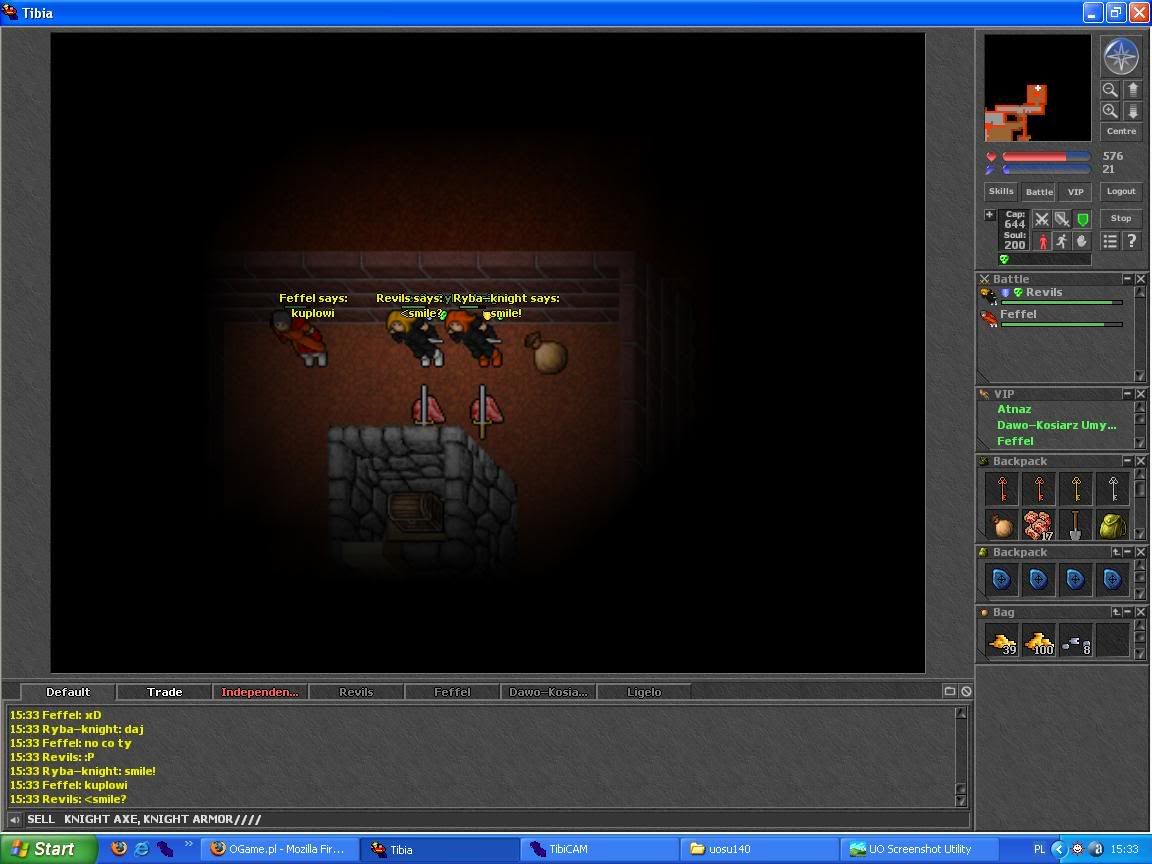
Task: Open the Ligelo chat tab
Action: point(644,692)
